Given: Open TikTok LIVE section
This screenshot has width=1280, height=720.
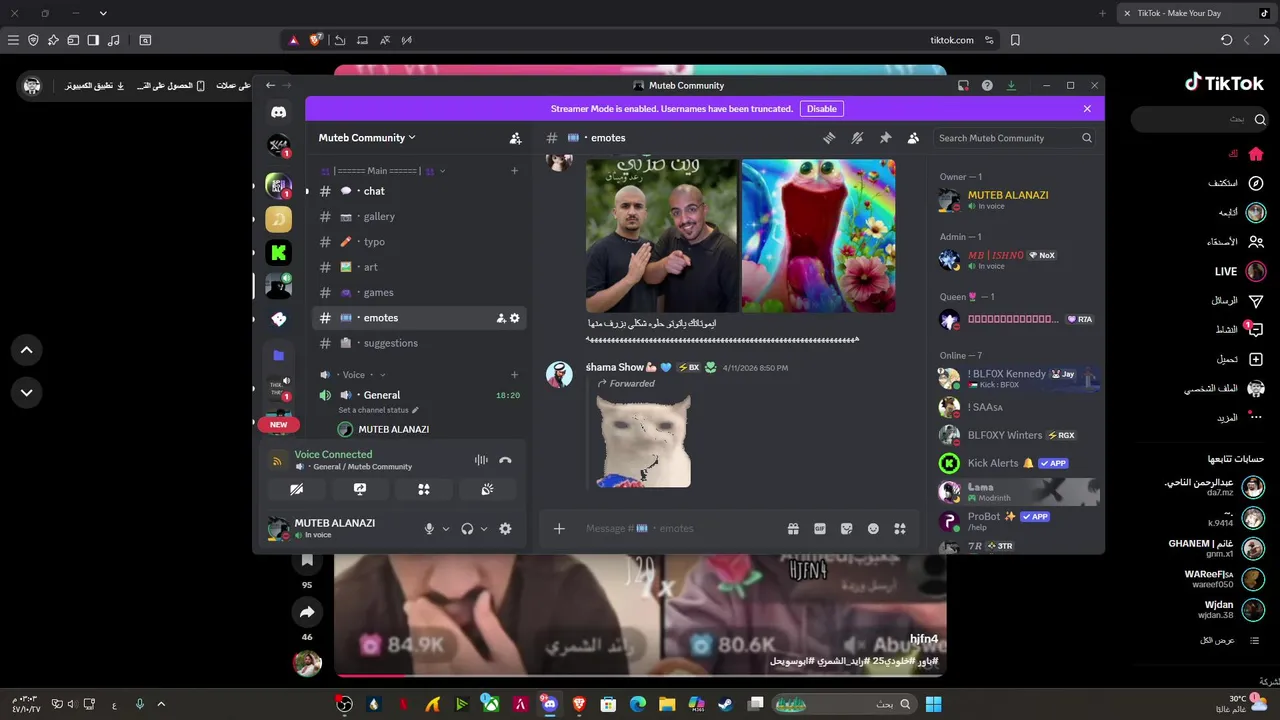Looking at the screenshot, I should click(1240, 271).
